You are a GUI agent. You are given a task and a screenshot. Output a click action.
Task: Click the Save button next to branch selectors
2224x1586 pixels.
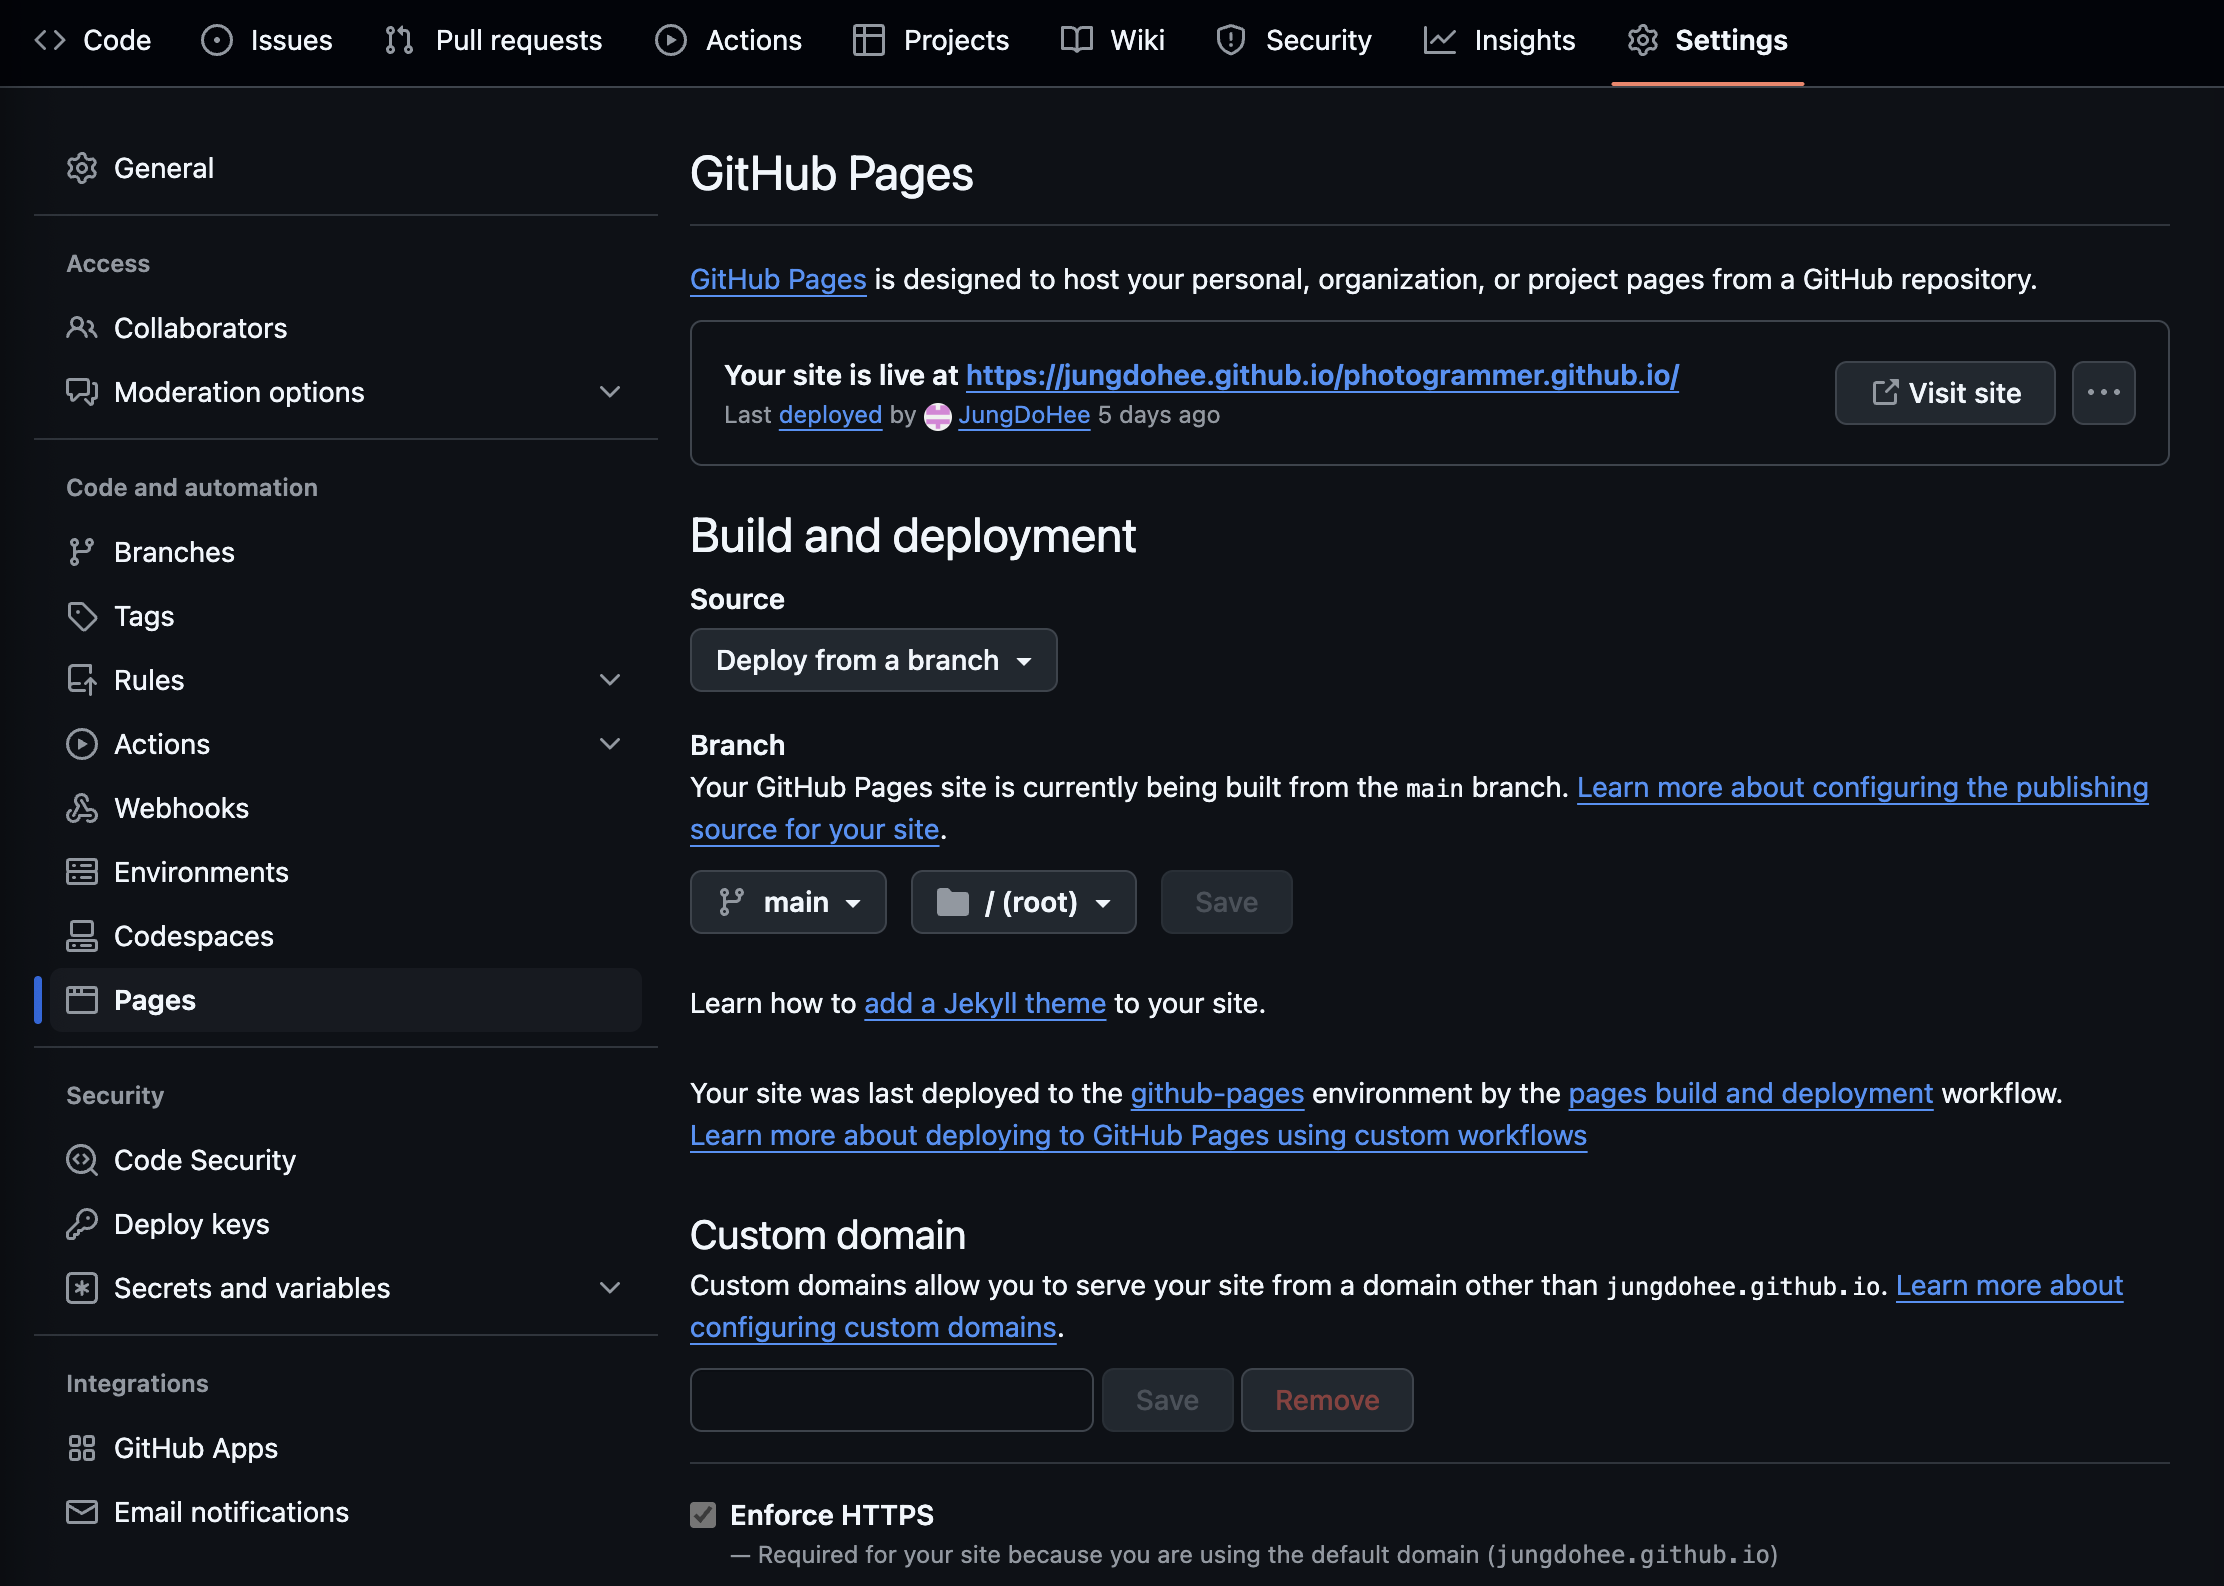(1226, 902)
